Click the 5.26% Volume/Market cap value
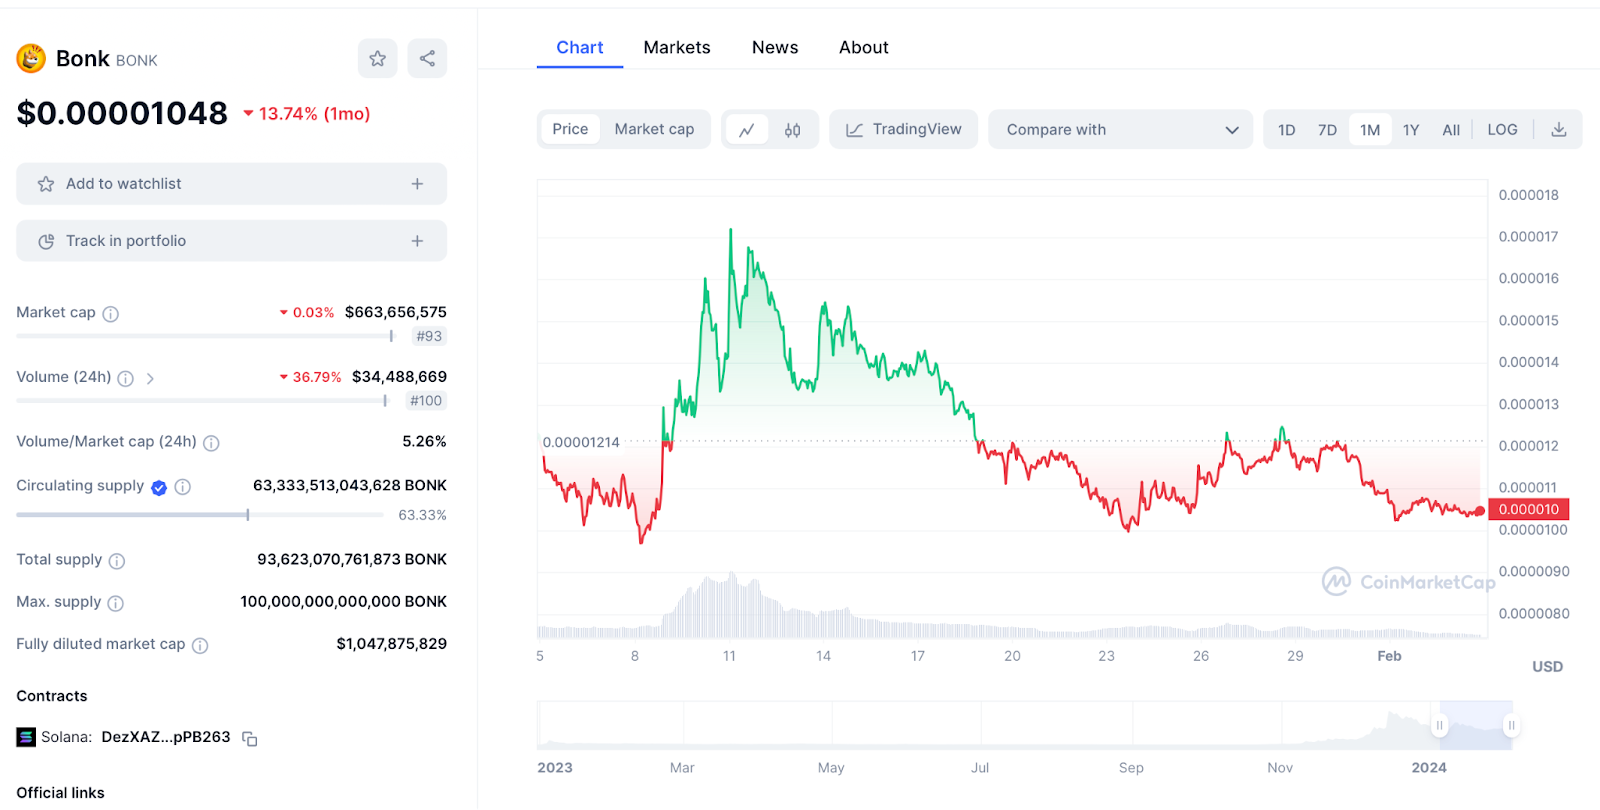The height and width of the screenshot is (810, 1600). click(424, 441)
